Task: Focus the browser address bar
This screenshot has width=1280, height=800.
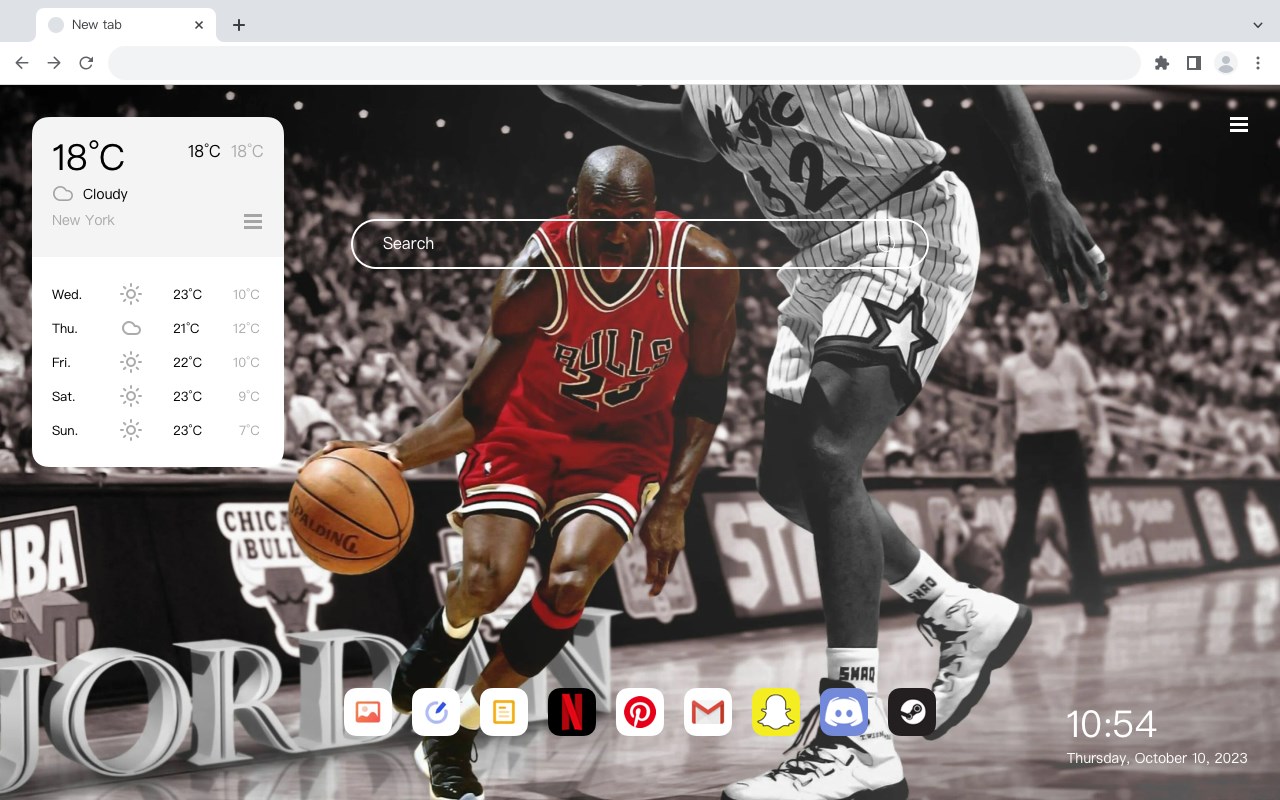Action: (624, 63)
